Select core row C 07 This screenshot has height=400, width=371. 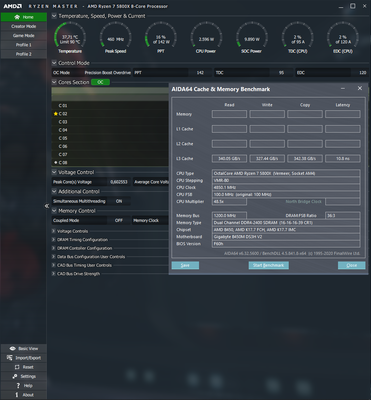[x=110, y=154]
